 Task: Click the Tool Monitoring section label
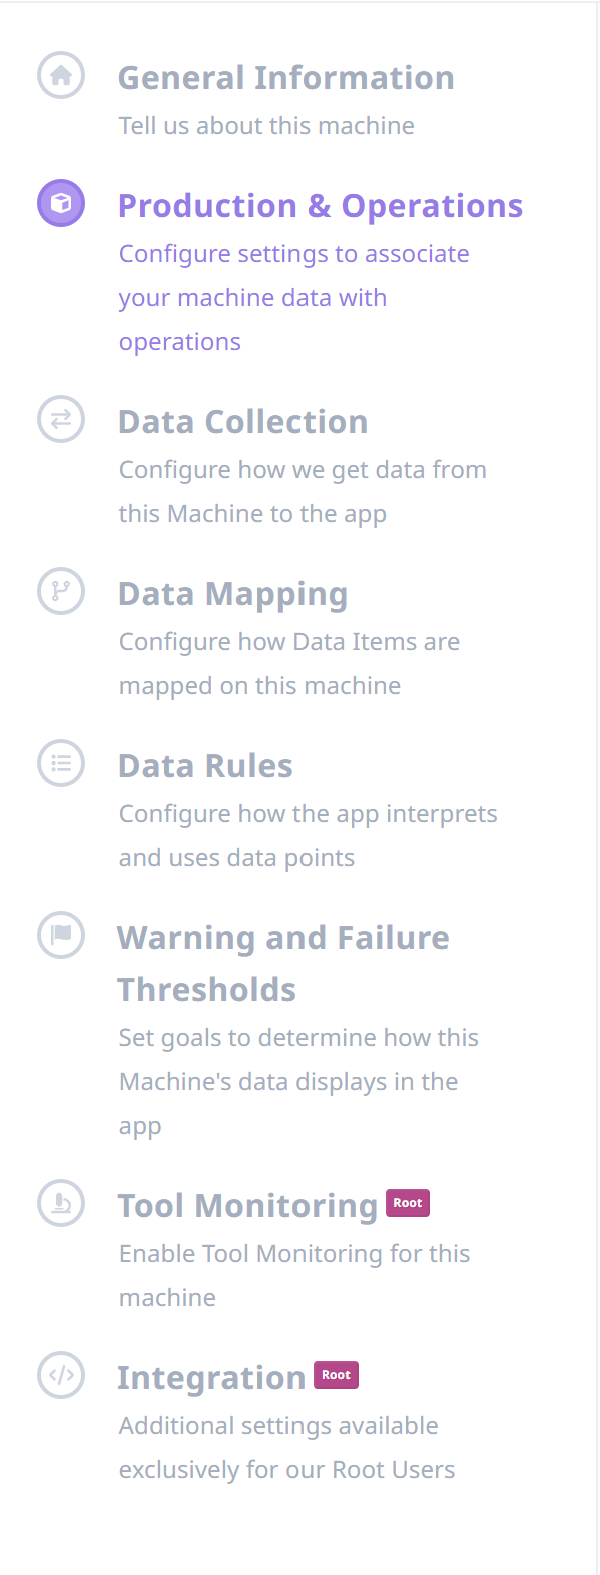tap(248, 1205)
